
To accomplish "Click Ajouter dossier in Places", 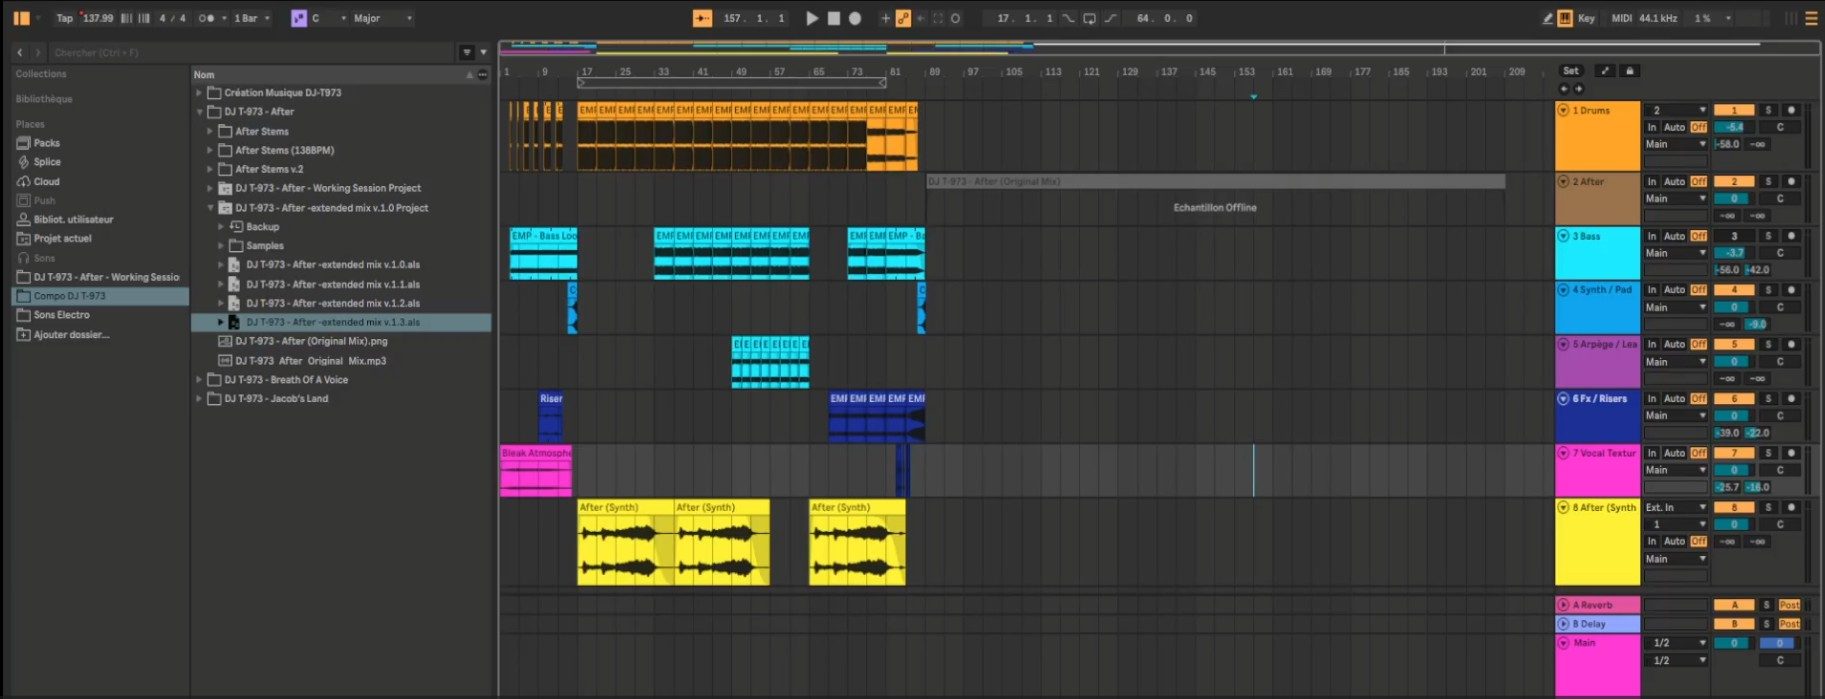I will click(71, 334).
